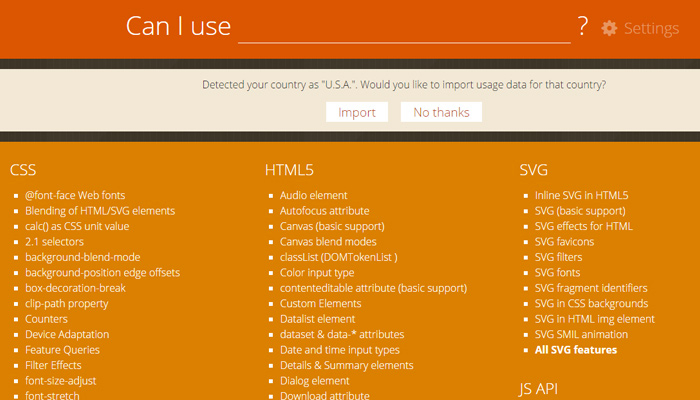Click the Settings text label
This screenshot has width=700, height=400.
pyautogui.click(x=651, y=29)
